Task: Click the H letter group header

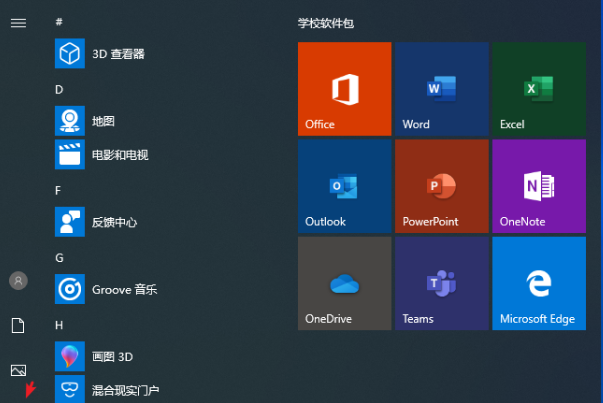Action: 59,325
